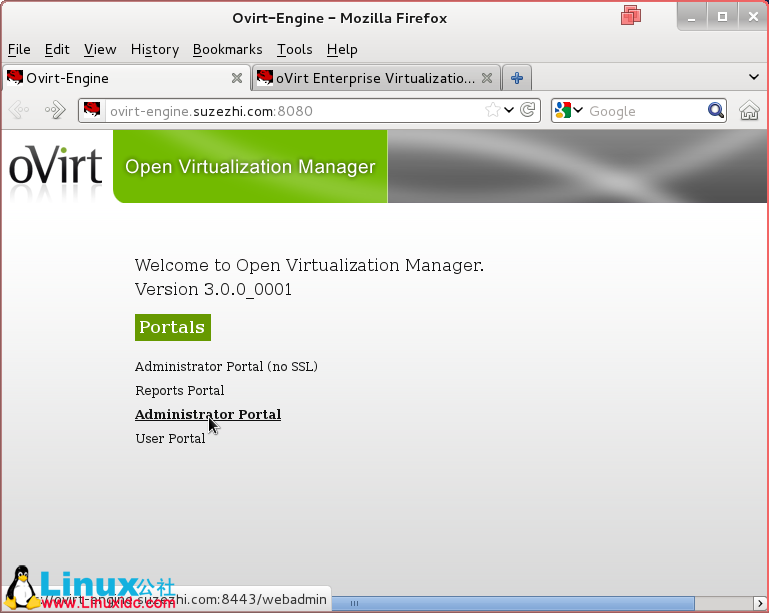Open a new tab with the plus icon
The image size is (769, 613).
pos(517,78)
